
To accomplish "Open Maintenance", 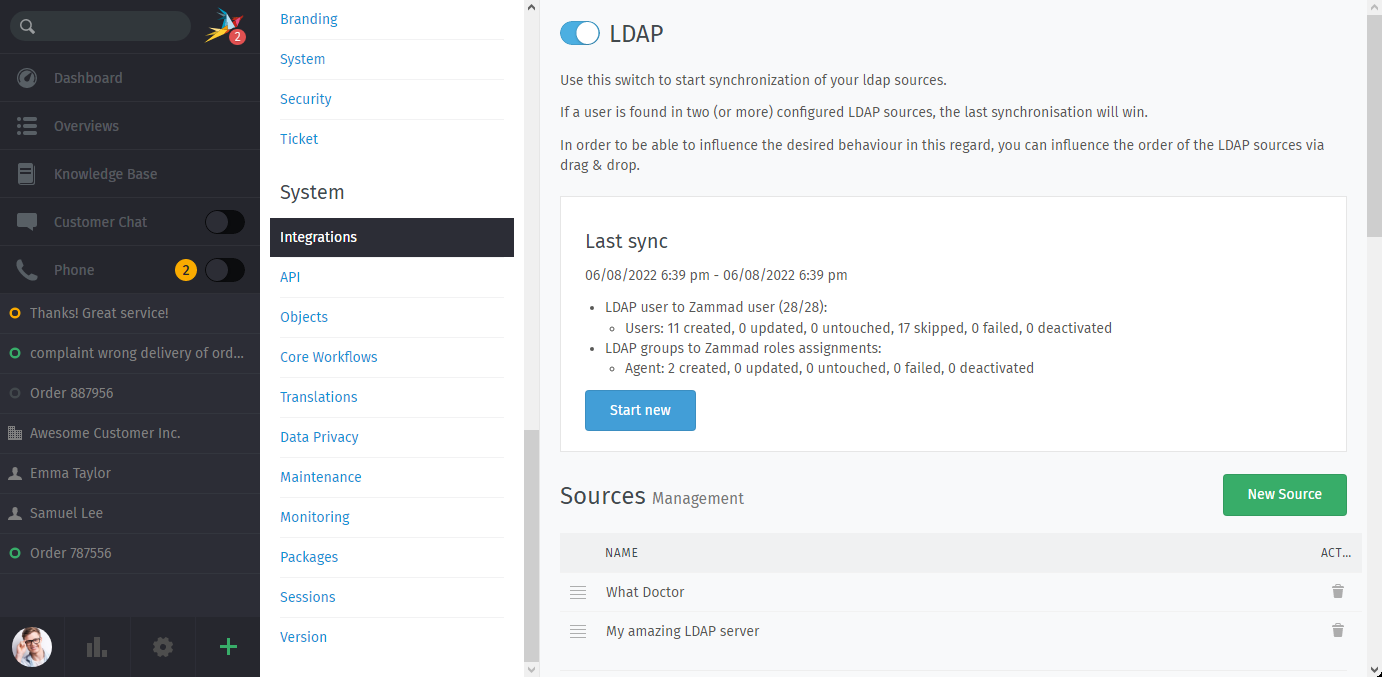I will point(321,477).
